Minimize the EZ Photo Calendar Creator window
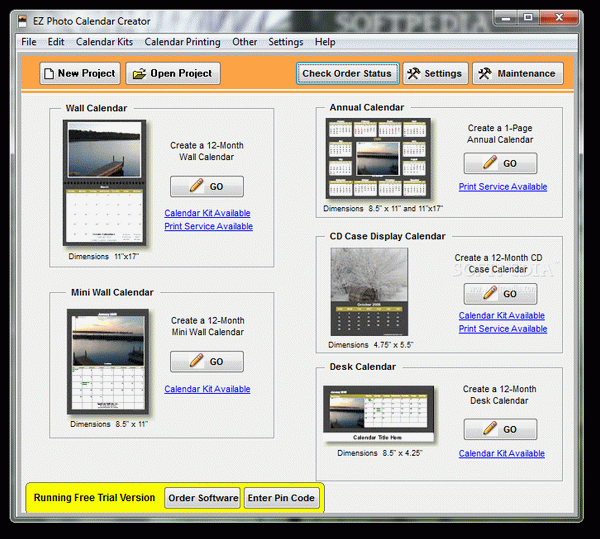Image resolution: width=600 pixels, height=539 pixels. pyautogui.click(x=506, y=18)
